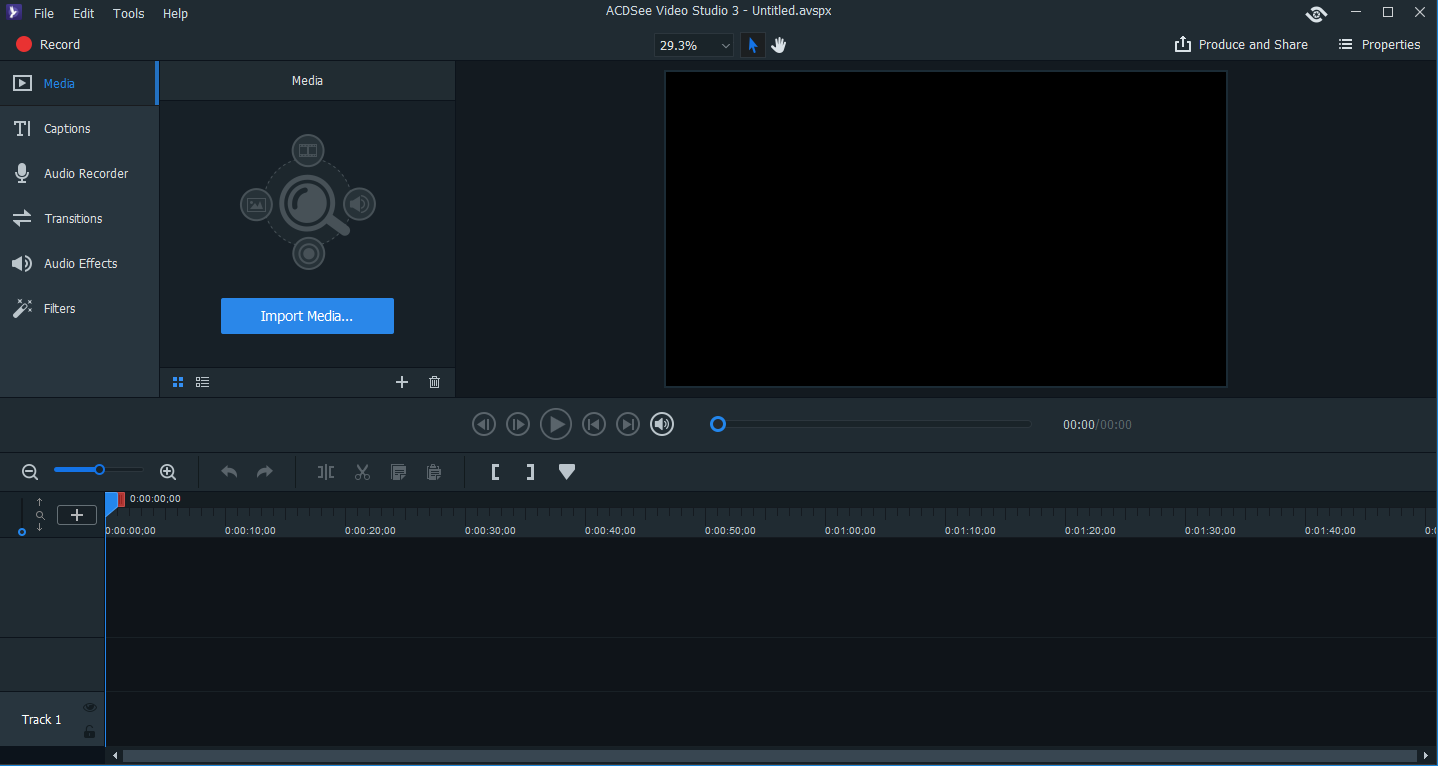Paste the copied clip
Viewport: 1438px width, 766px height.
(434, 471)
